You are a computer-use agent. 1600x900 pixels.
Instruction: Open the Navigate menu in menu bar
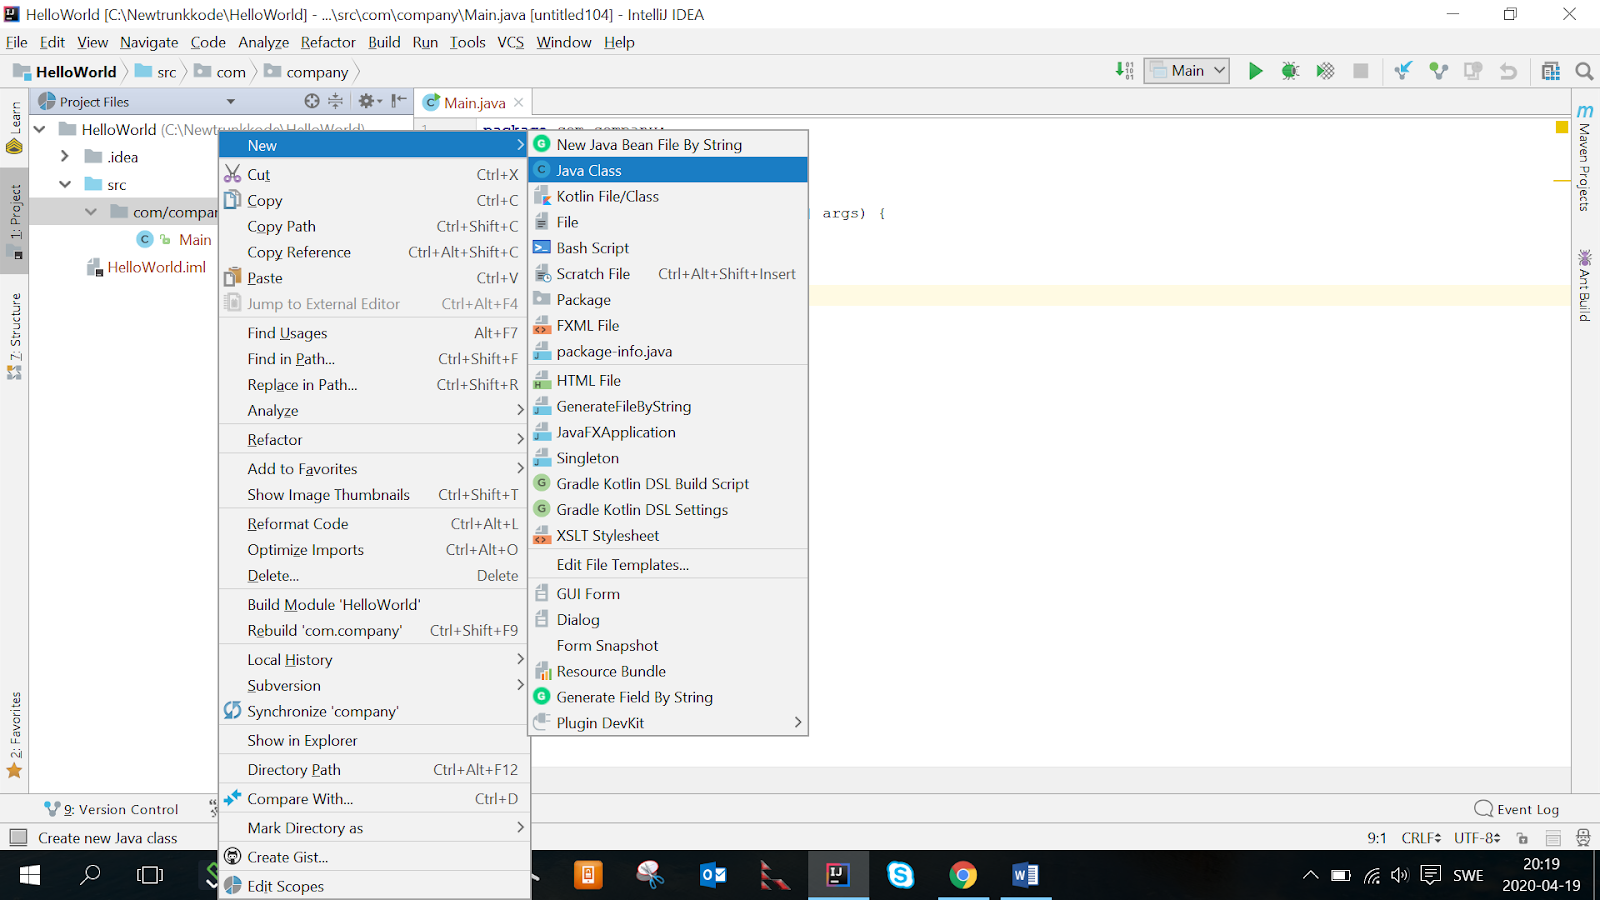[149, 42]
